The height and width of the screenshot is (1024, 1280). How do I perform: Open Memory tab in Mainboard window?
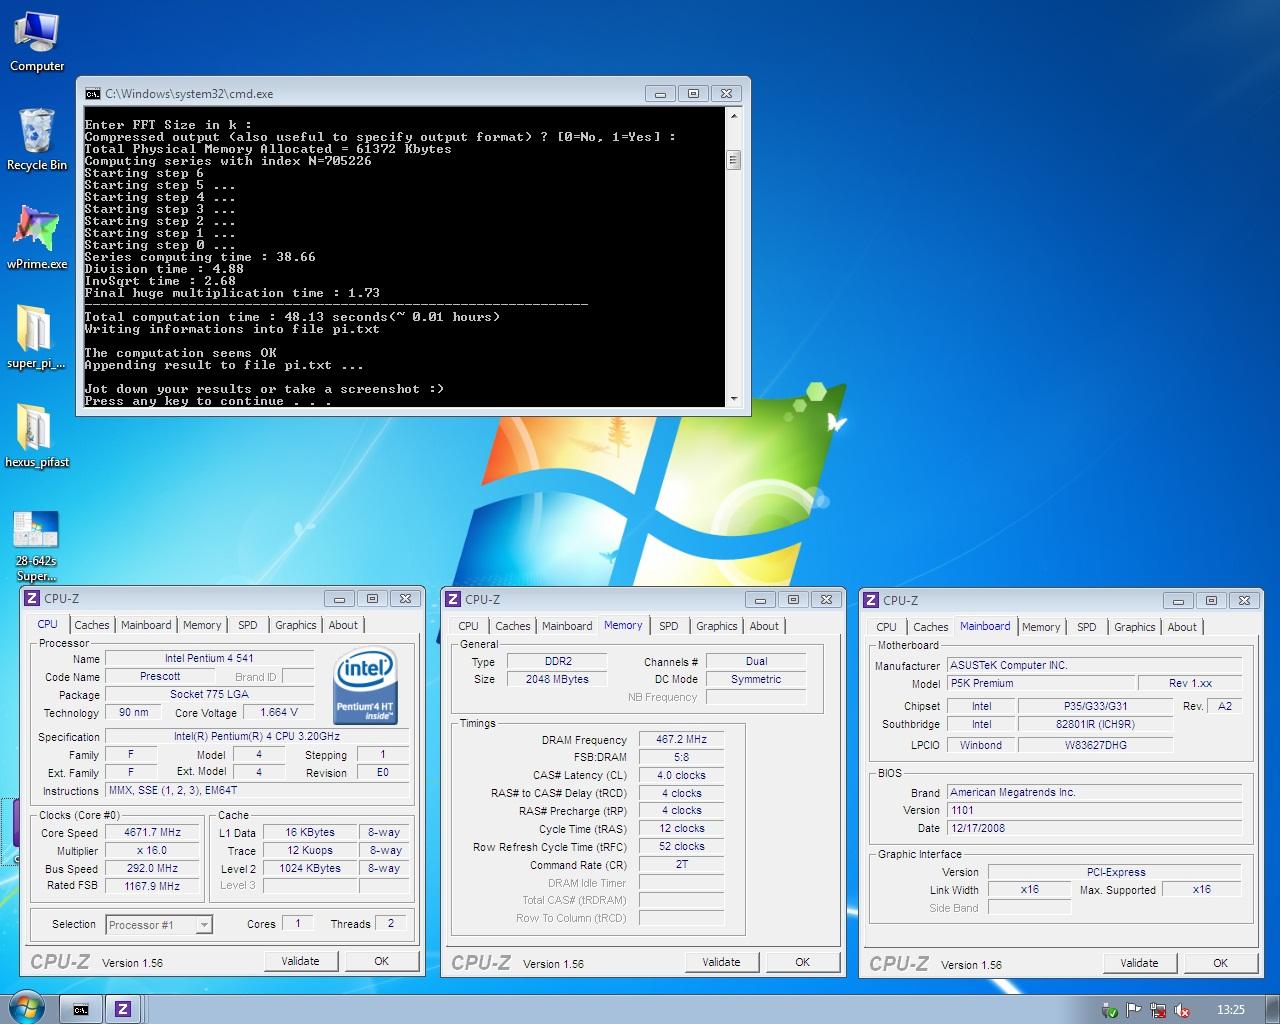tap(1041, 627)
